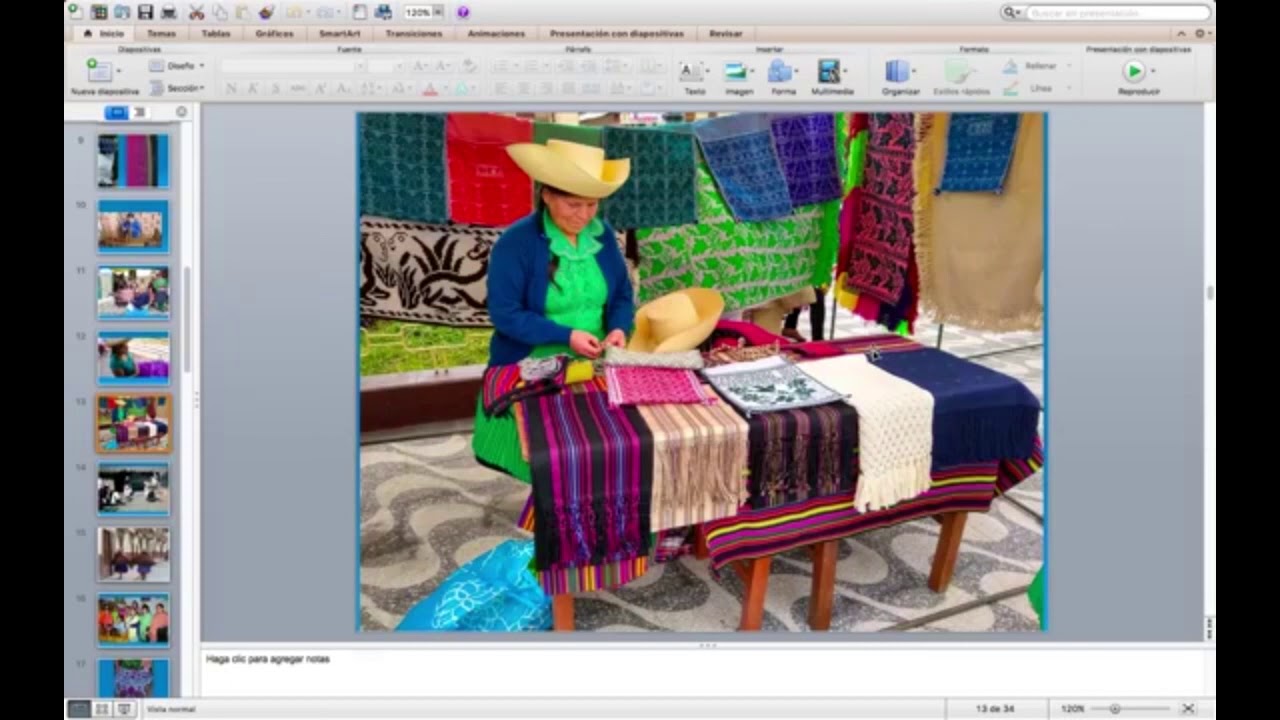
Task: Open the Sección dropdown
Action: click(x=176, y=88)
